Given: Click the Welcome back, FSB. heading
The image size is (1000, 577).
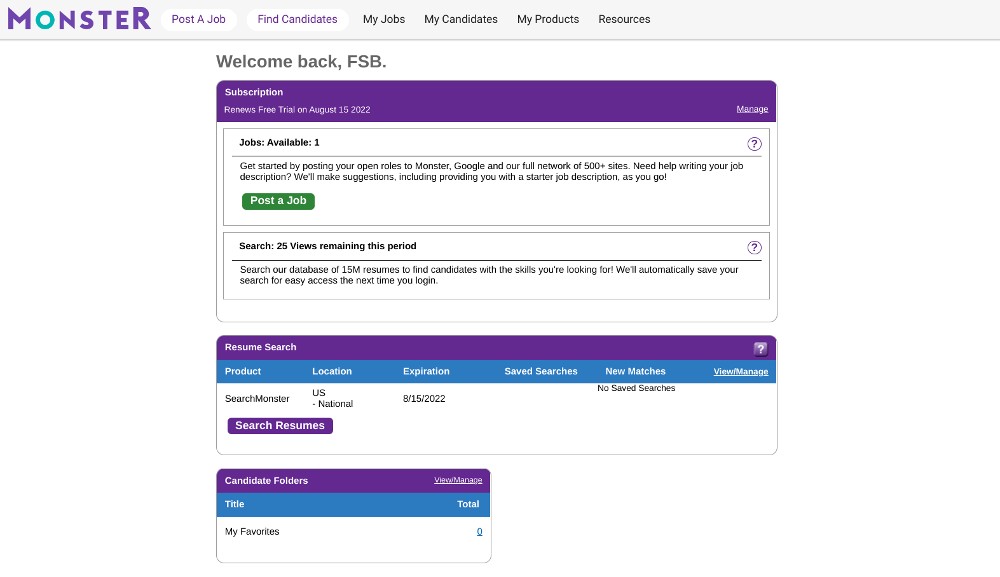Looking at the screenshot, I should pos(301,61).
